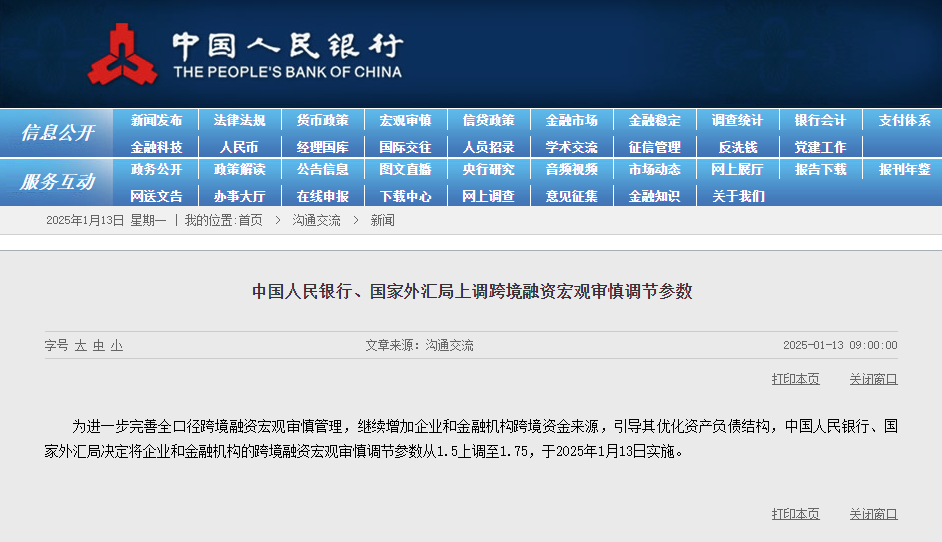
Task: Click the 沟通交流 breadcrumb link
Action: pyautogui.click(x=316, y=220)
